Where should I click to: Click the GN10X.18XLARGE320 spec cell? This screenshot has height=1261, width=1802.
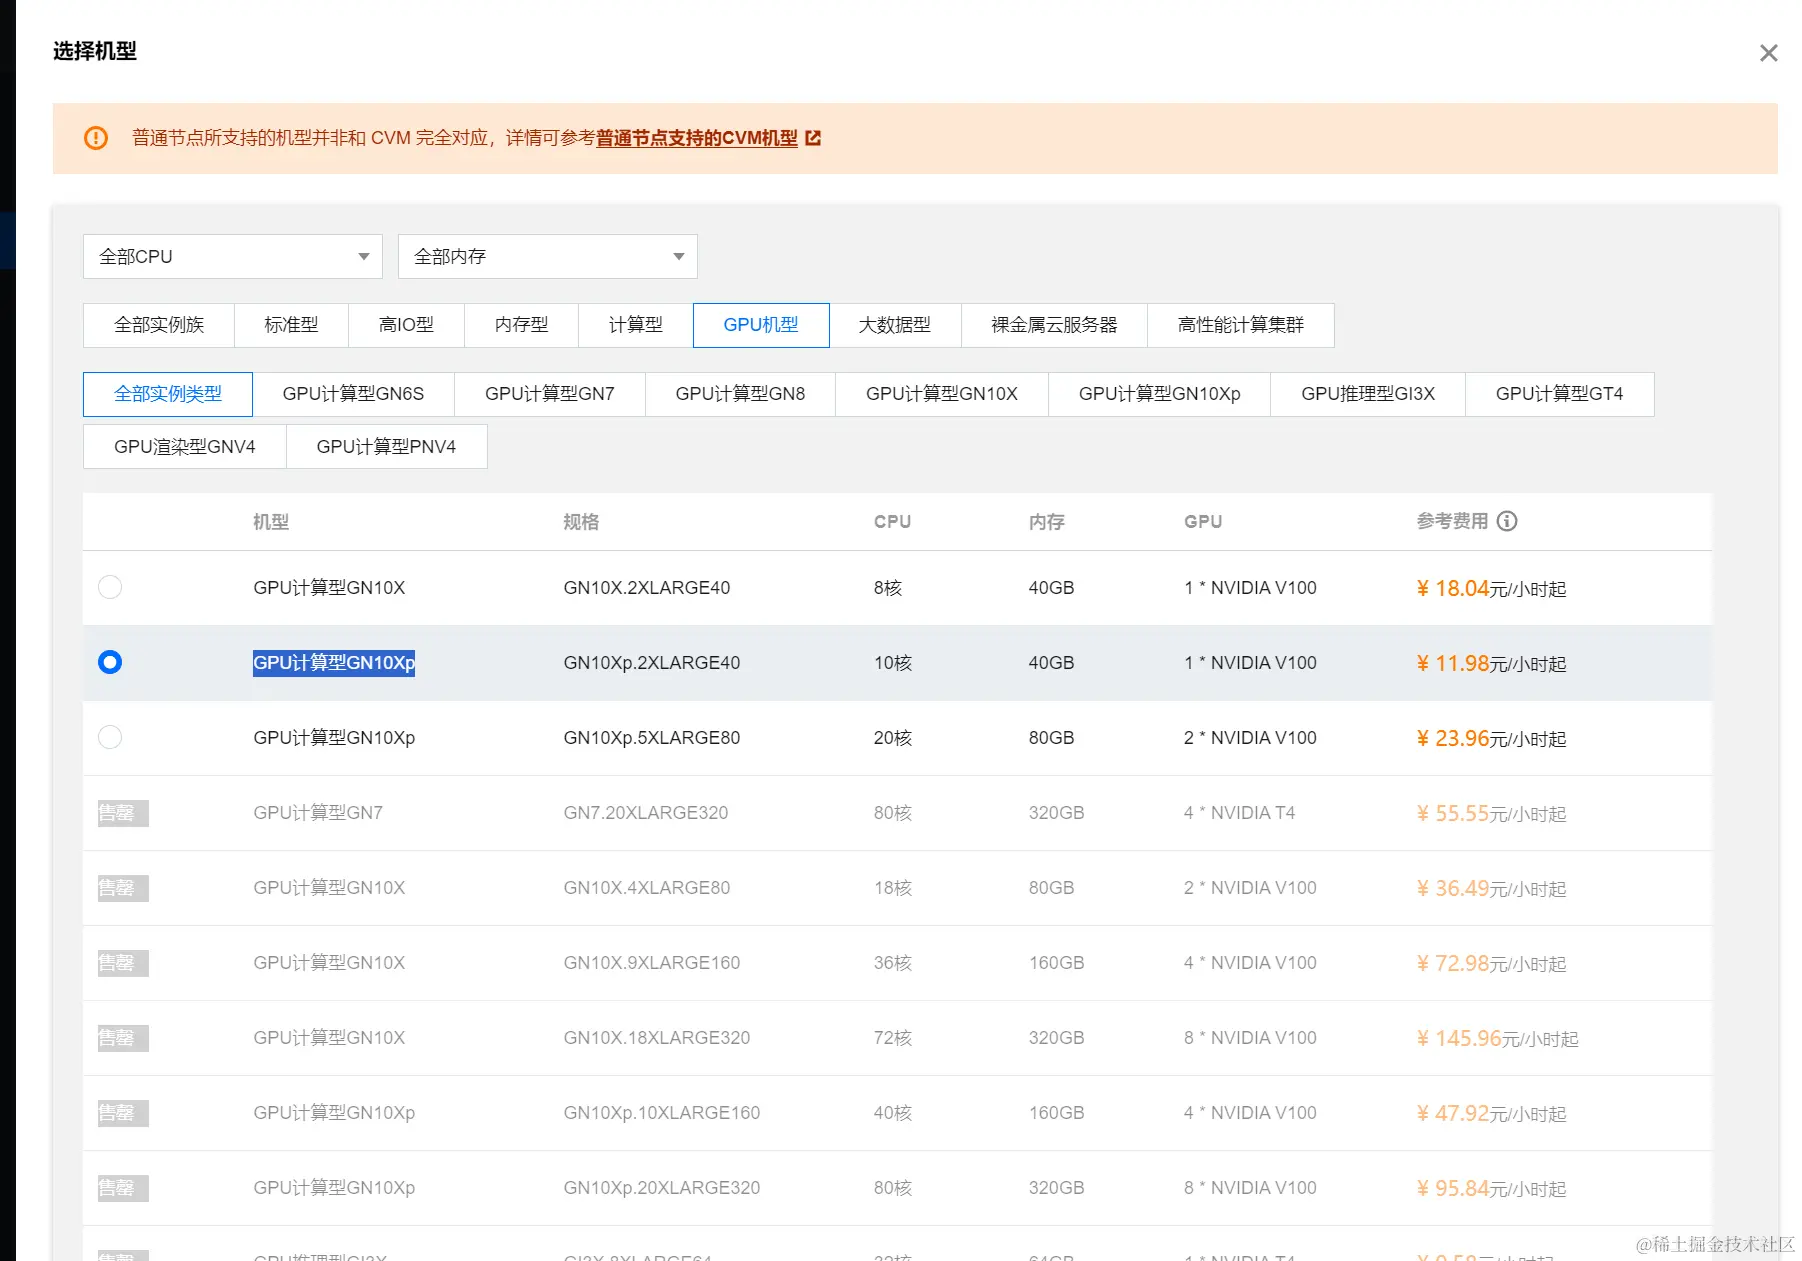pos(657,1038)
